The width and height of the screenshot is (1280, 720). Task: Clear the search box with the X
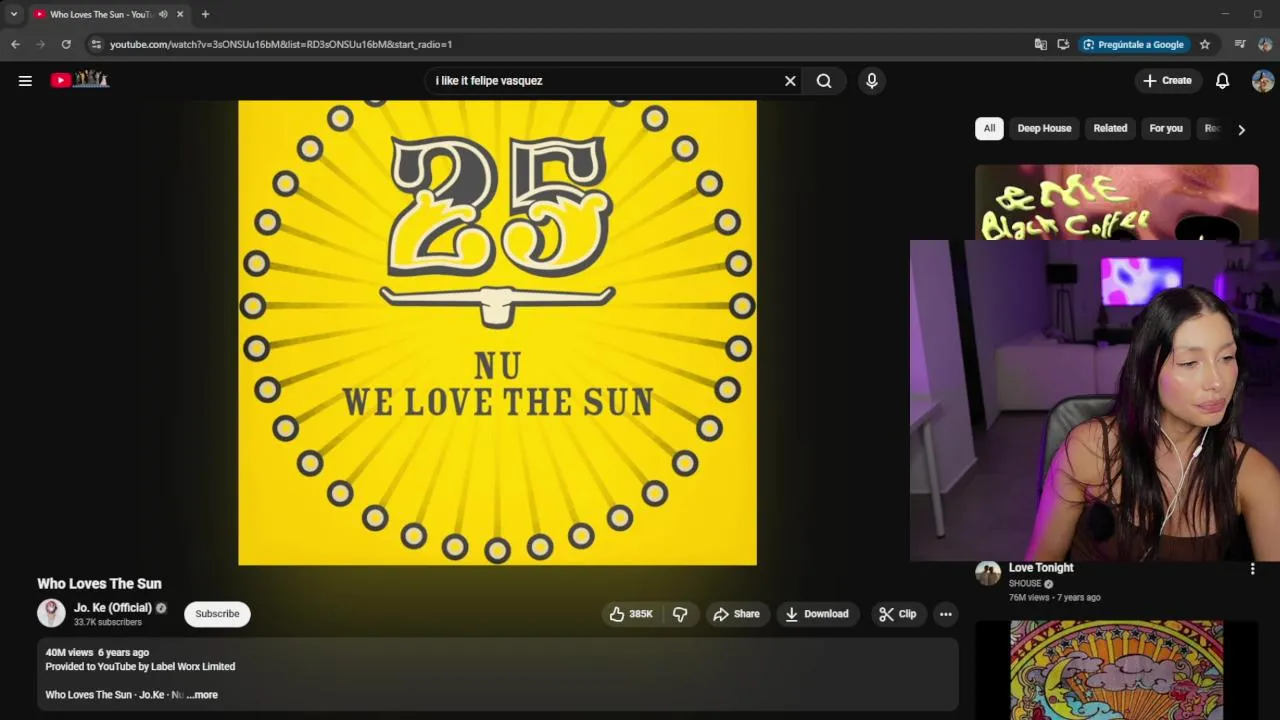click(790, 81)
